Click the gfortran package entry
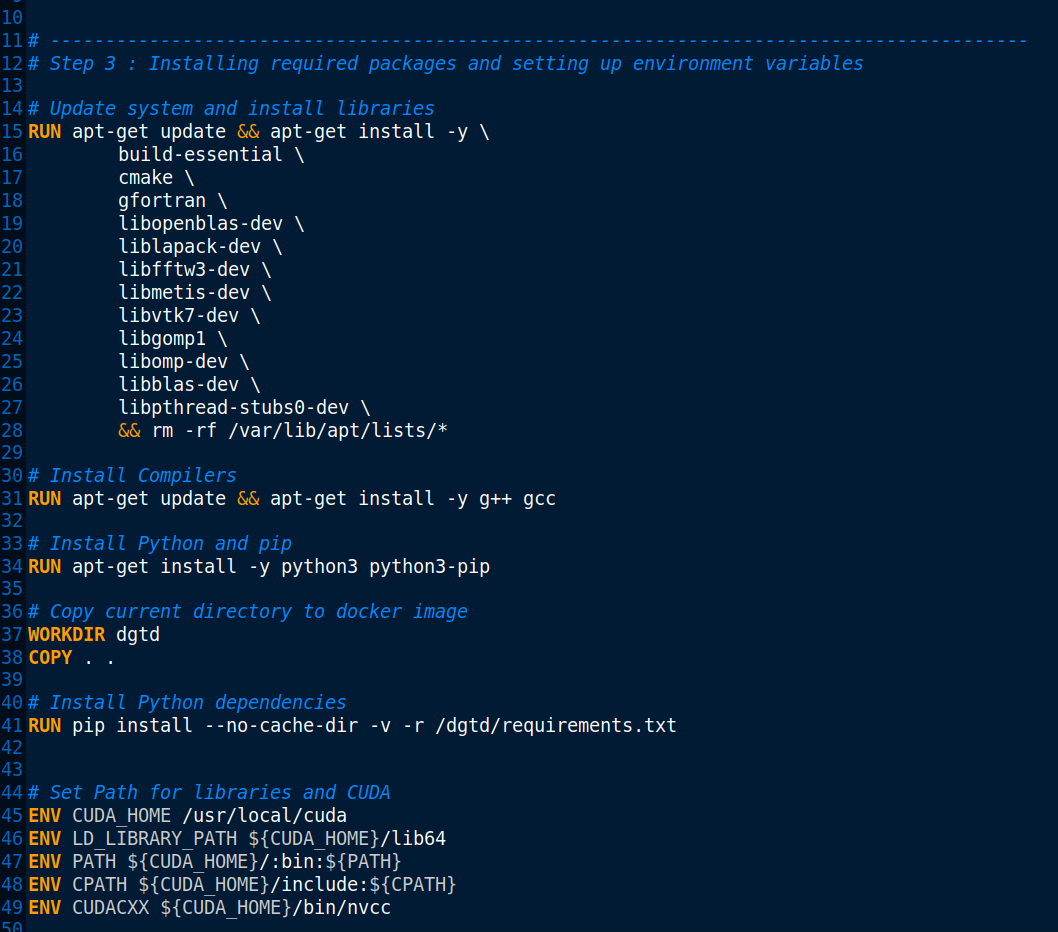 162,200
